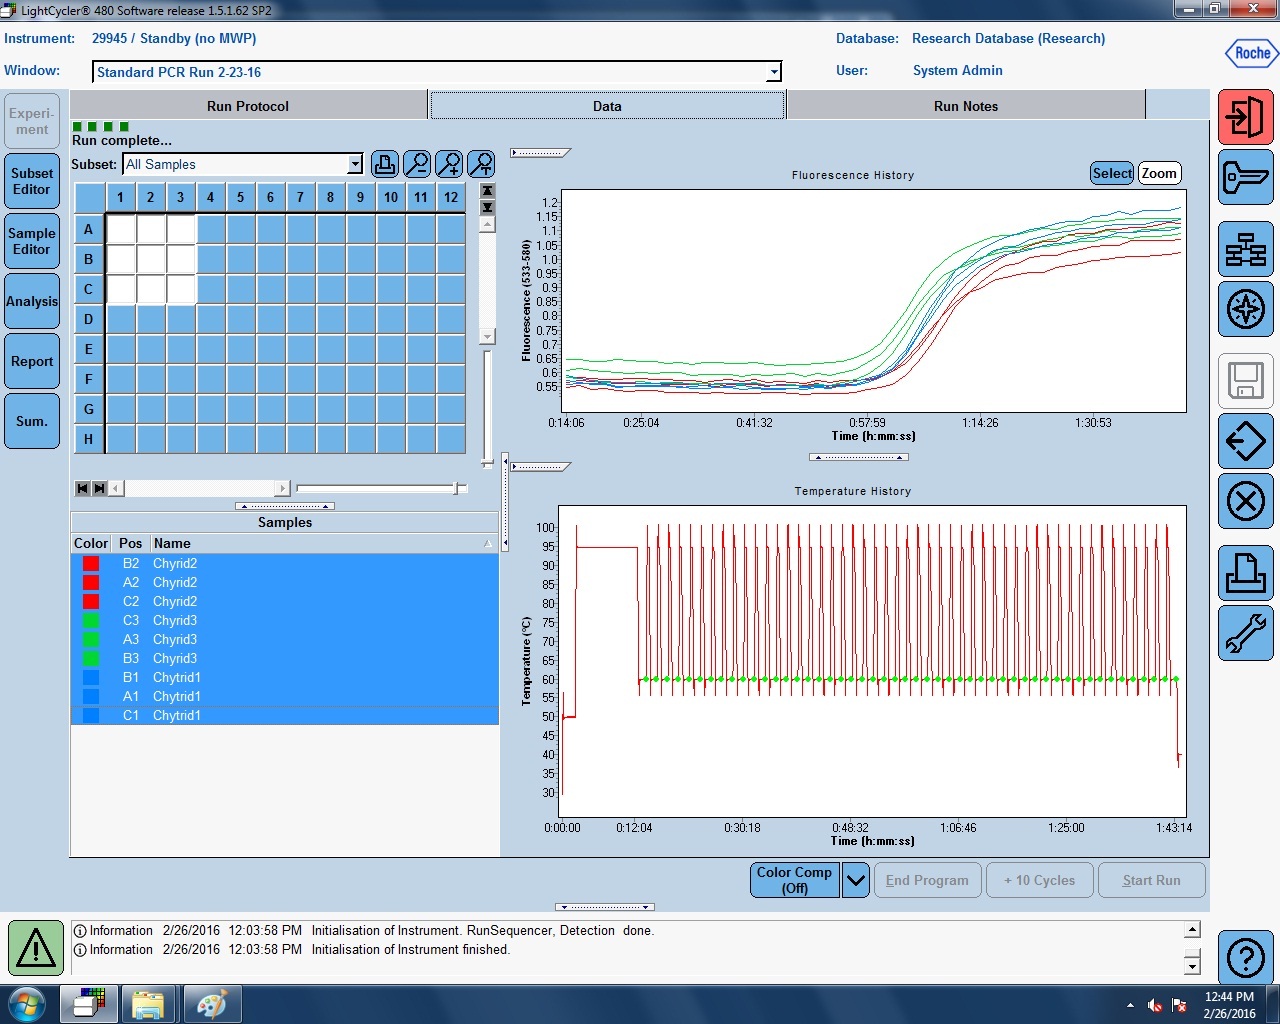1280x1024 pixels.
Task: Open the navigator compass icon
Action: [1245, 309]
